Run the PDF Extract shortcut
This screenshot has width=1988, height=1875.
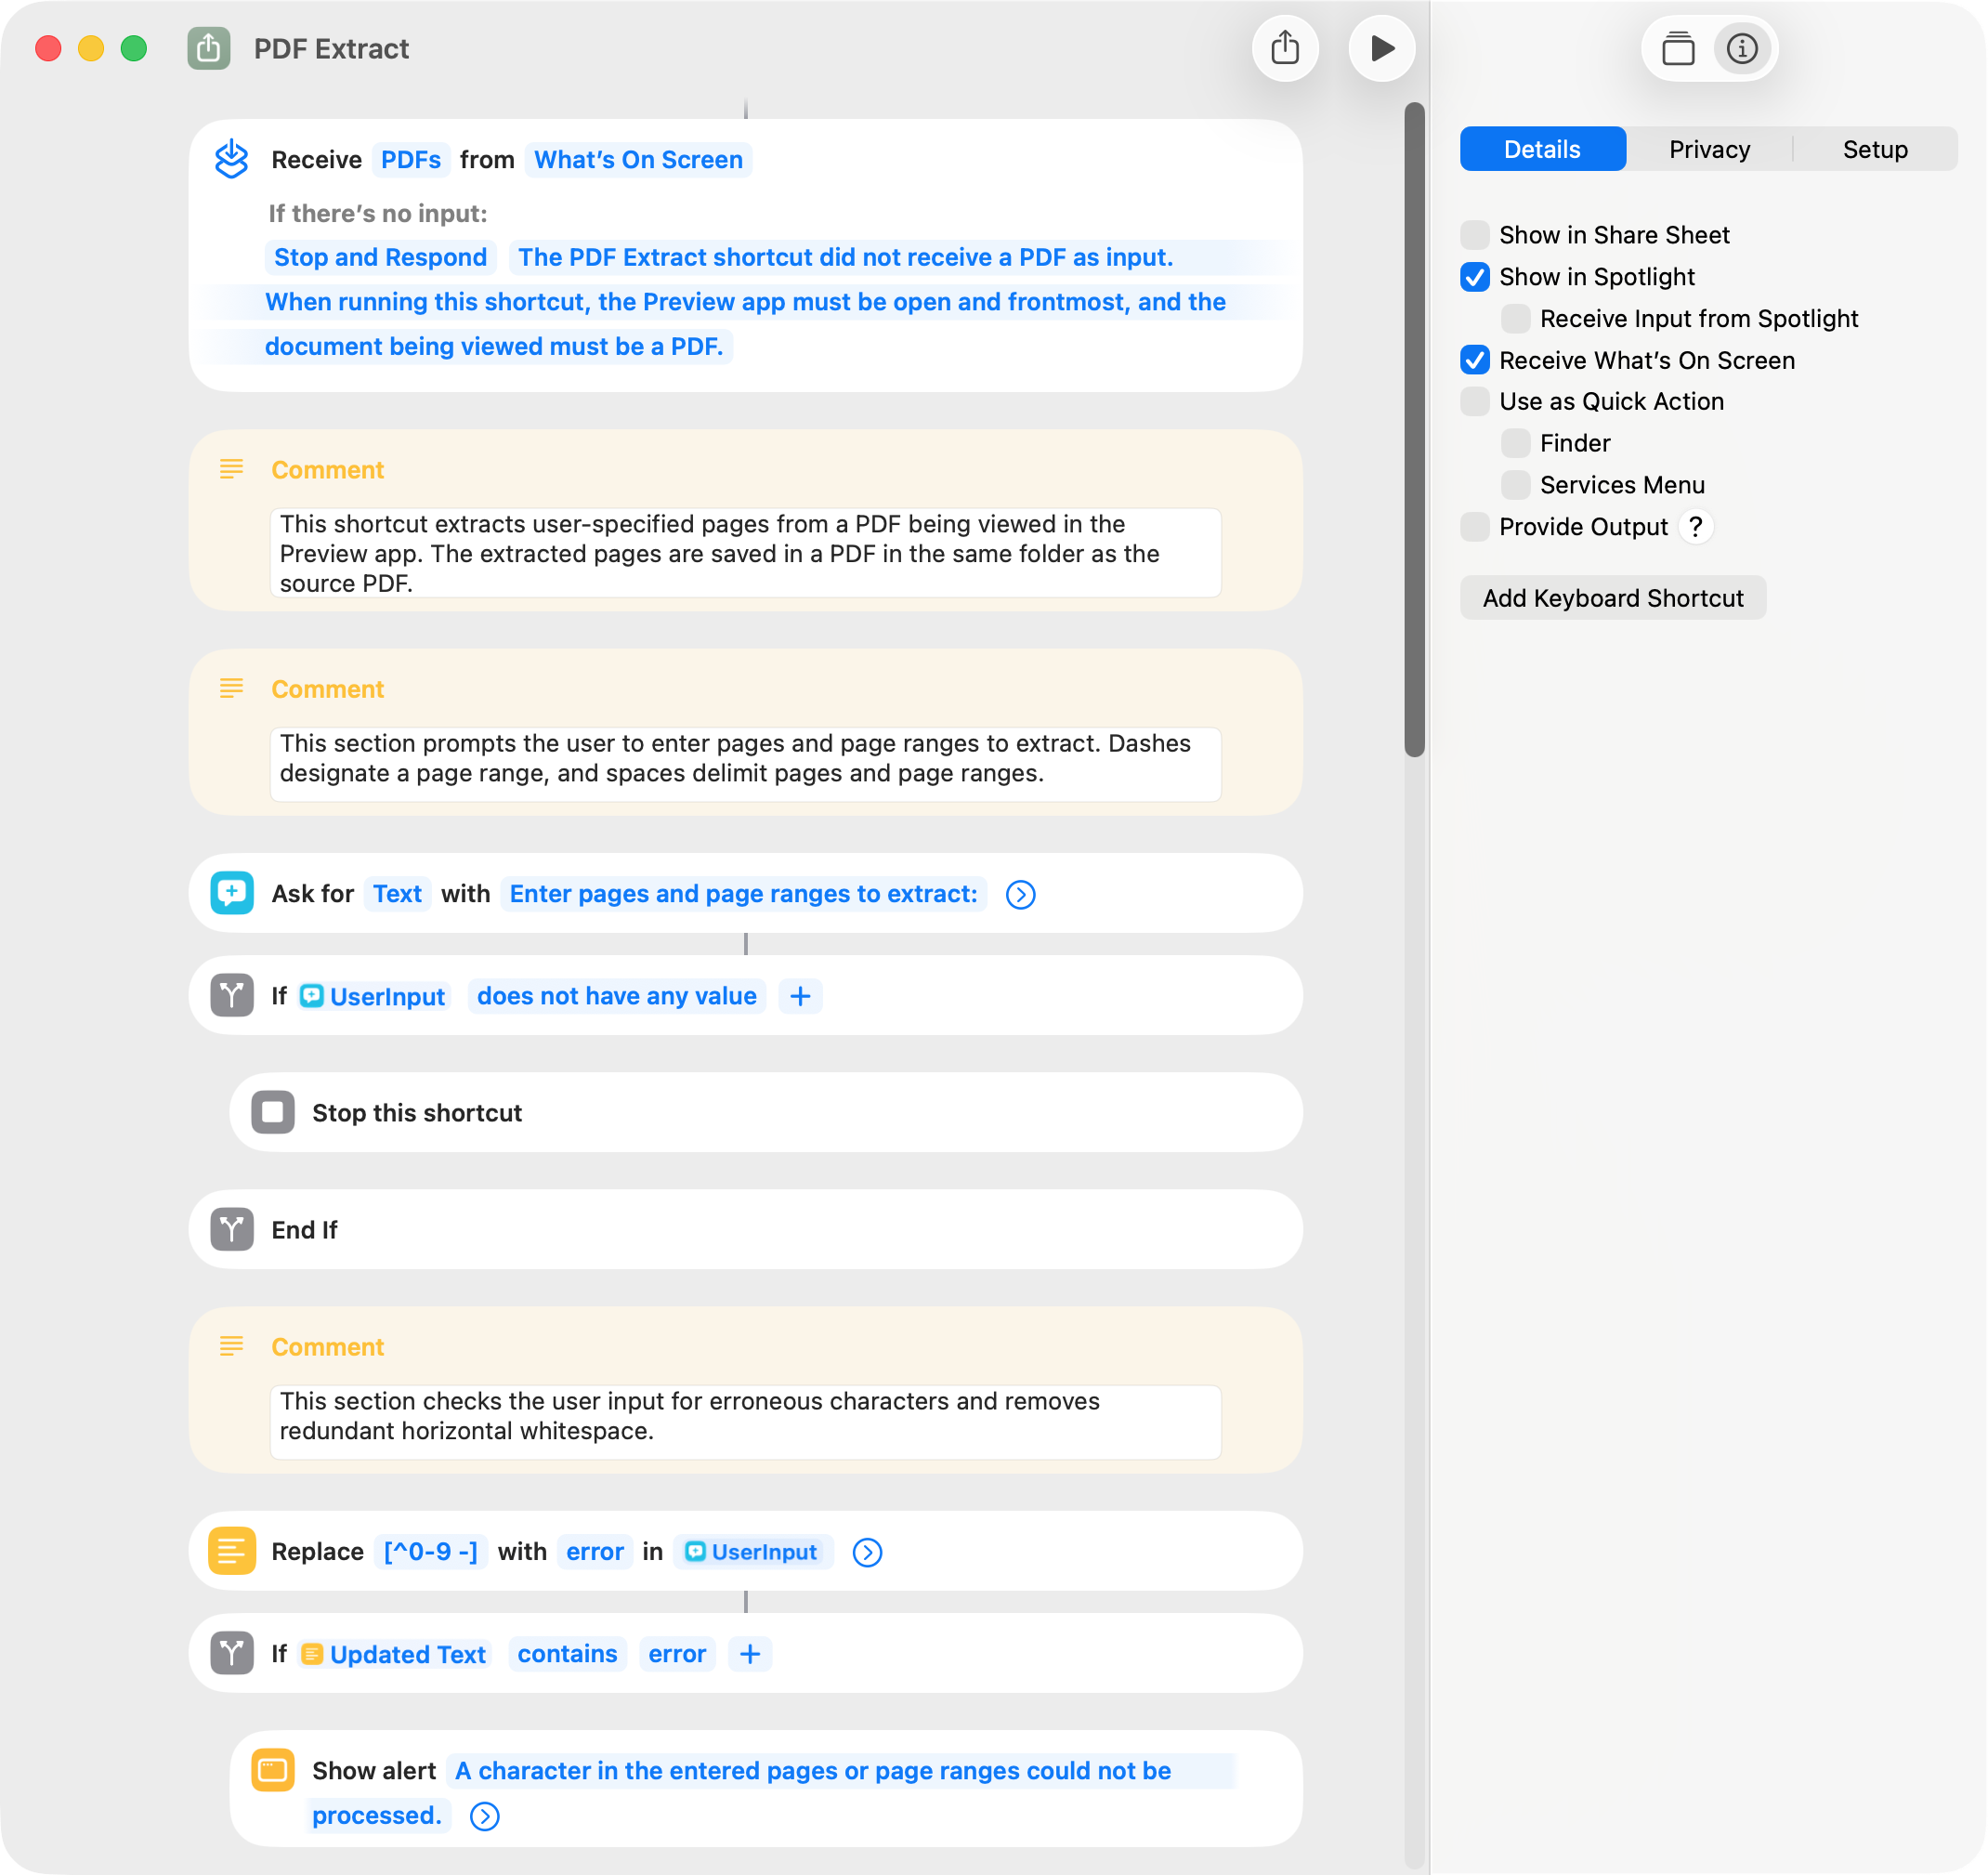(1381, 48)
